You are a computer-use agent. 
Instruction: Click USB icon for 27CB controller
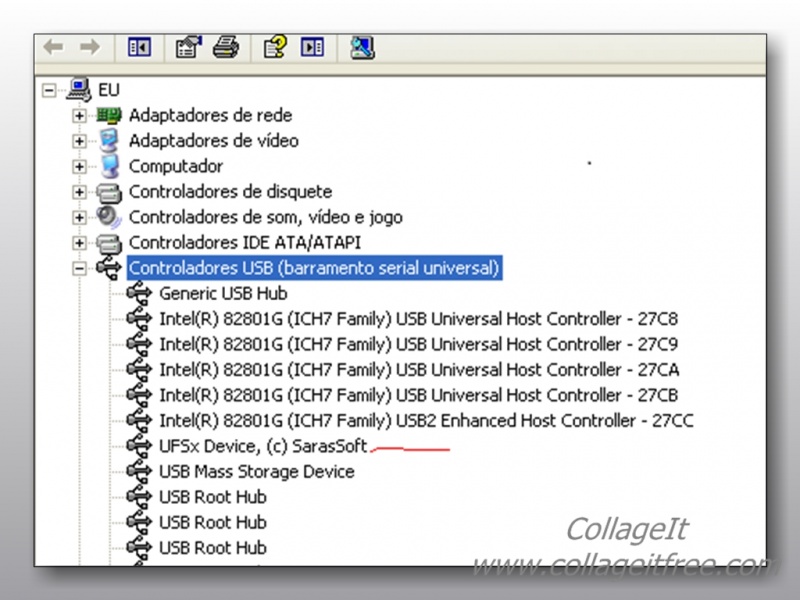click(x=139, y=395)
